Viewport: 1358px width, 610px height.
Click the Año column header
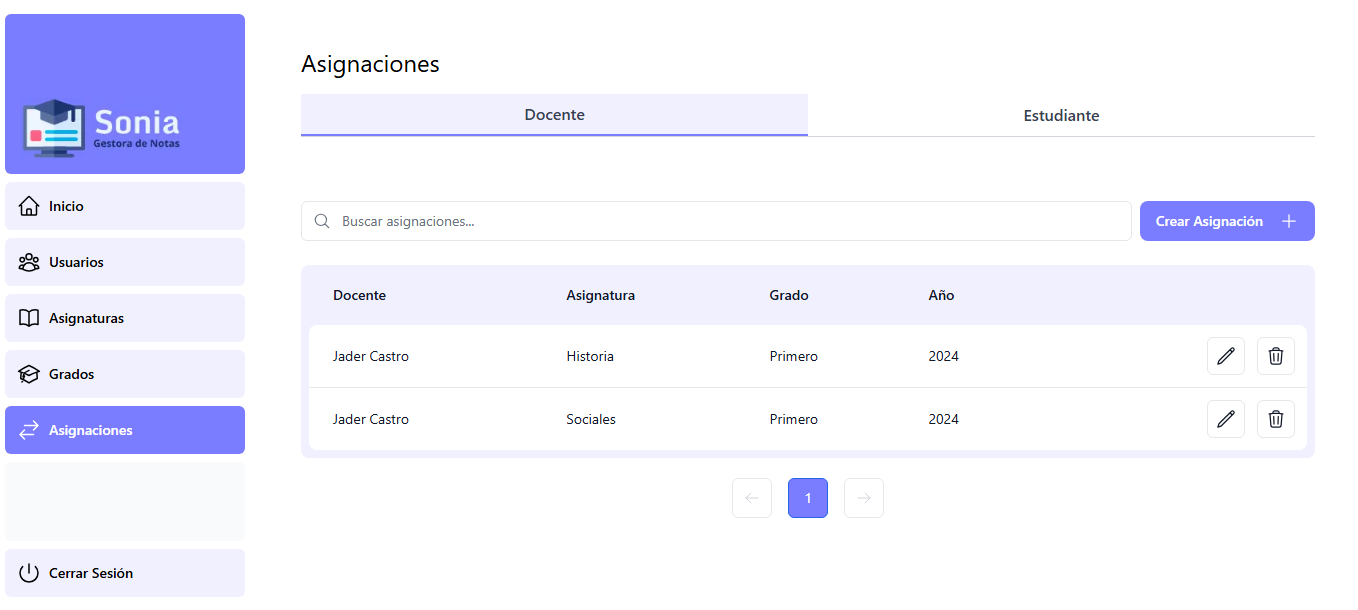click(x=941, y=295)
